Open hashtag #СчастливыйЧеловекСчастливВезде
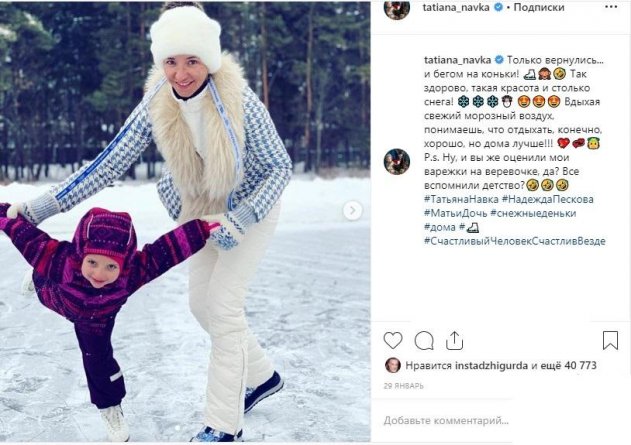Image resolution: width=631 pixels, height=445 pixels. pyautogui.click(x=515, y=241)
